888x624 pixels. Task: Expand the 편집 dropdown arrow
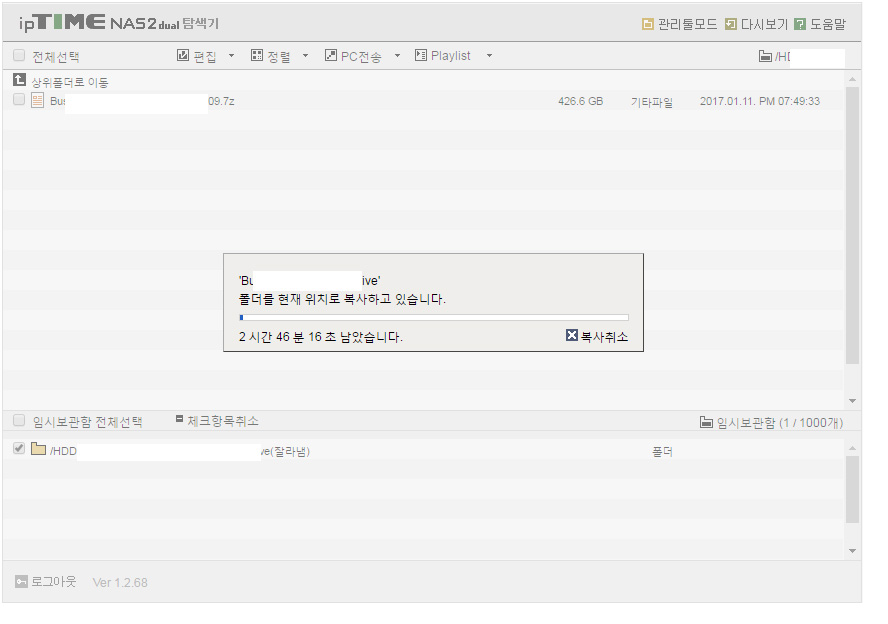click(231, 55)
